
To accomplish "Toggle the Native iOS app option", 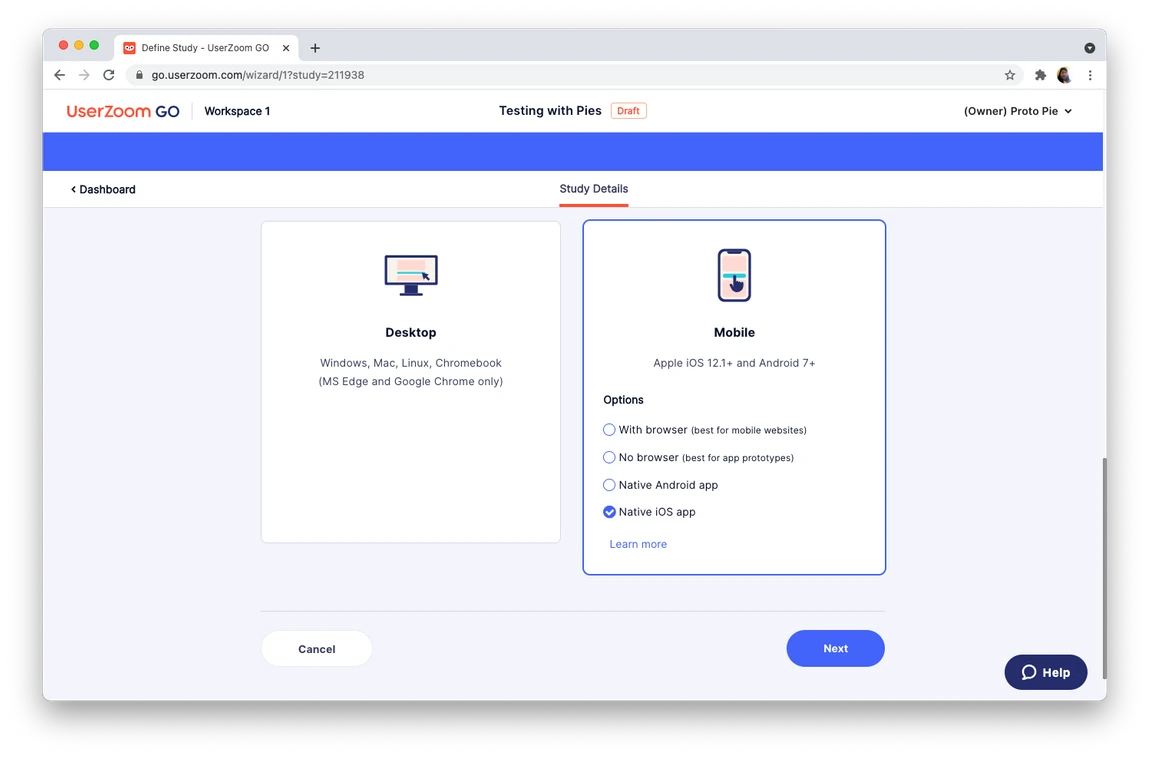I will coord(609,512).
